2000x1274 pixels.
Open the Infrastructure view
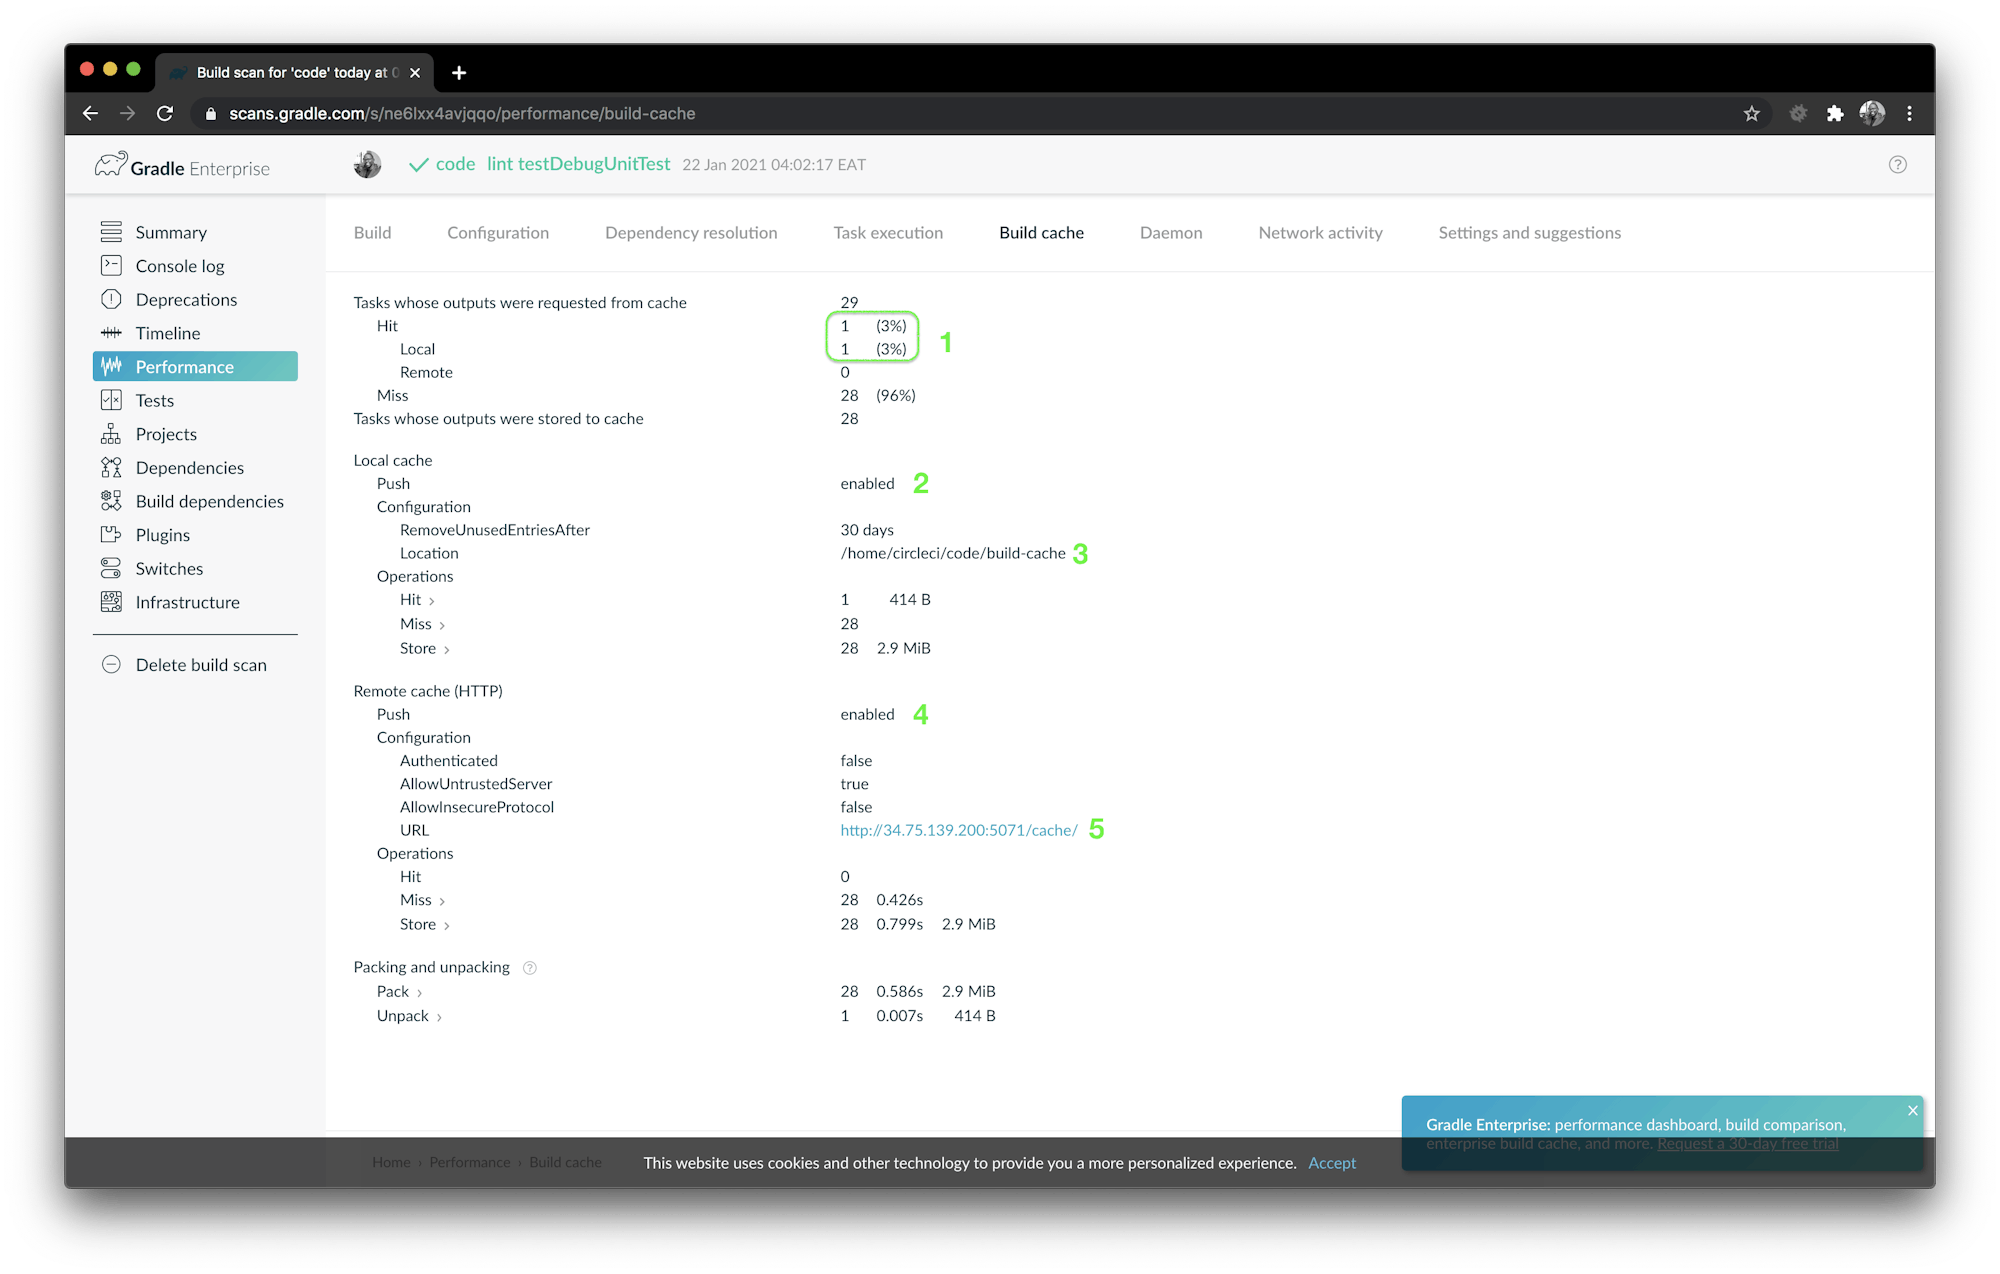coord(187,602)
